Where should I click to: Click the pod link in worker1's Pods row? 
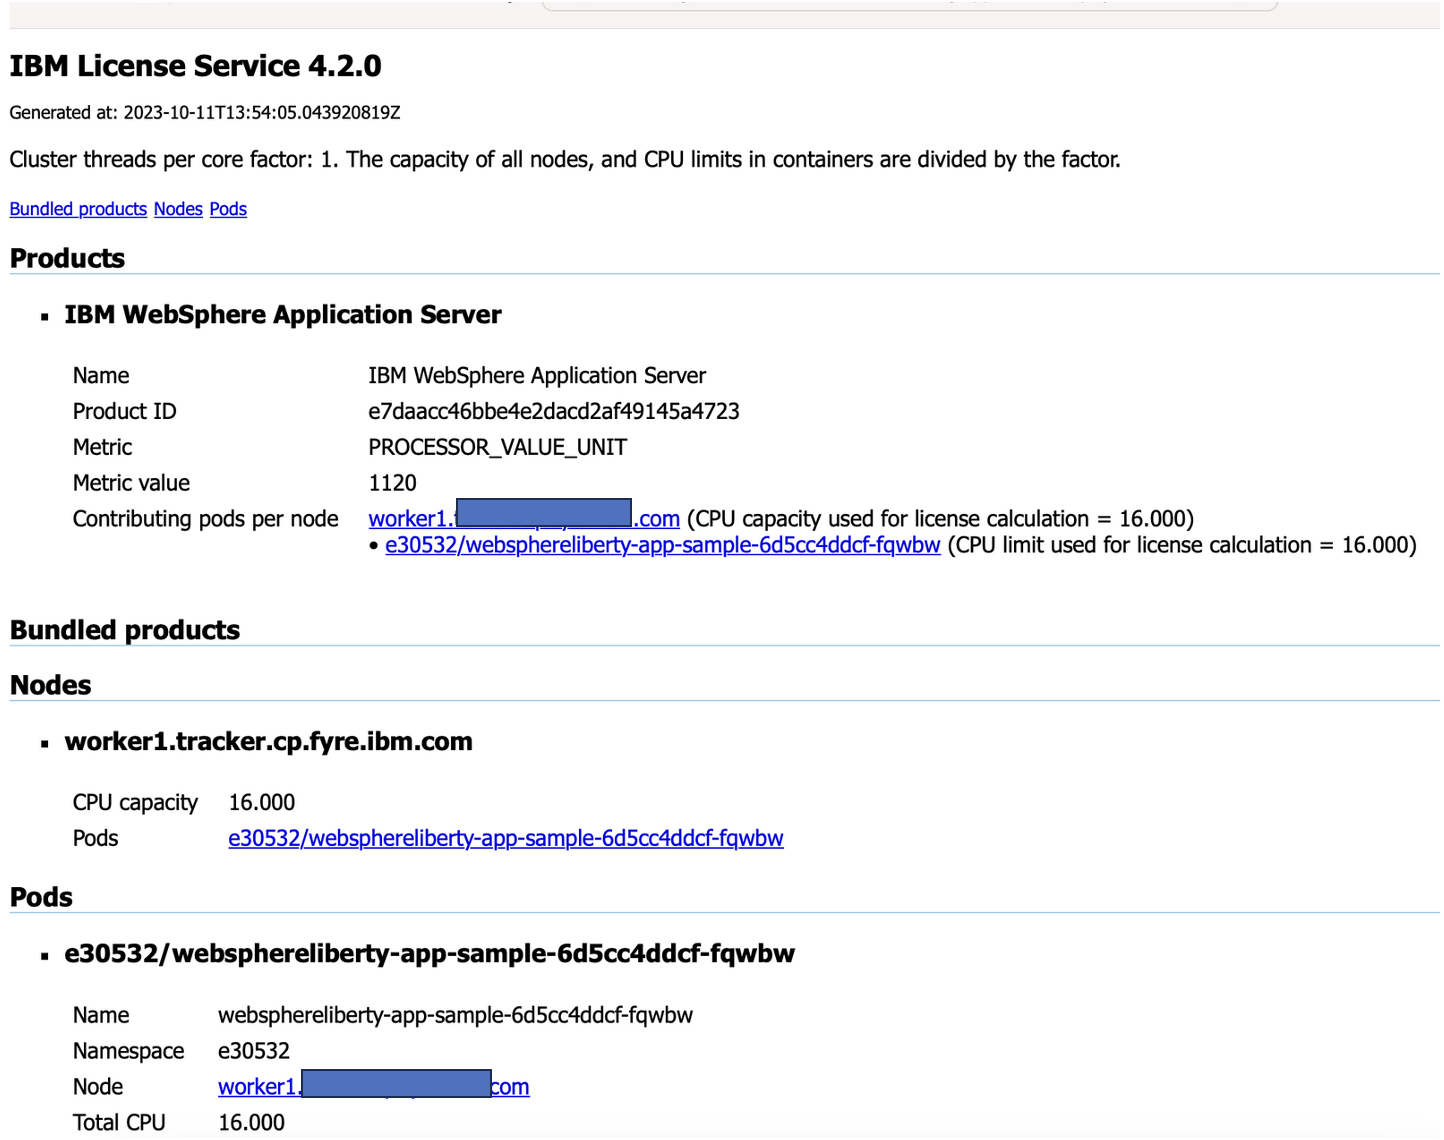coord(504,838)
